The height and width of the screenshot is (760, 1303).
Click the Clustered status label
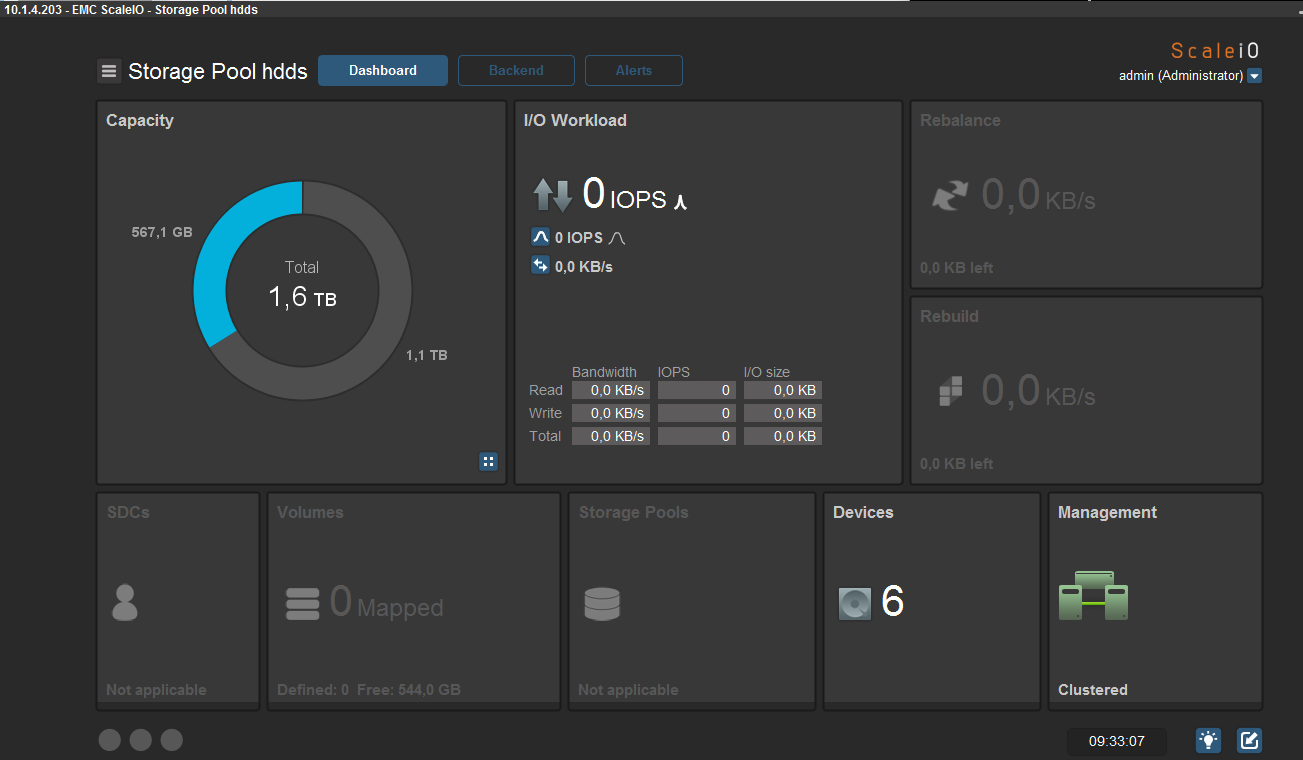click(x=1093, y=690)
